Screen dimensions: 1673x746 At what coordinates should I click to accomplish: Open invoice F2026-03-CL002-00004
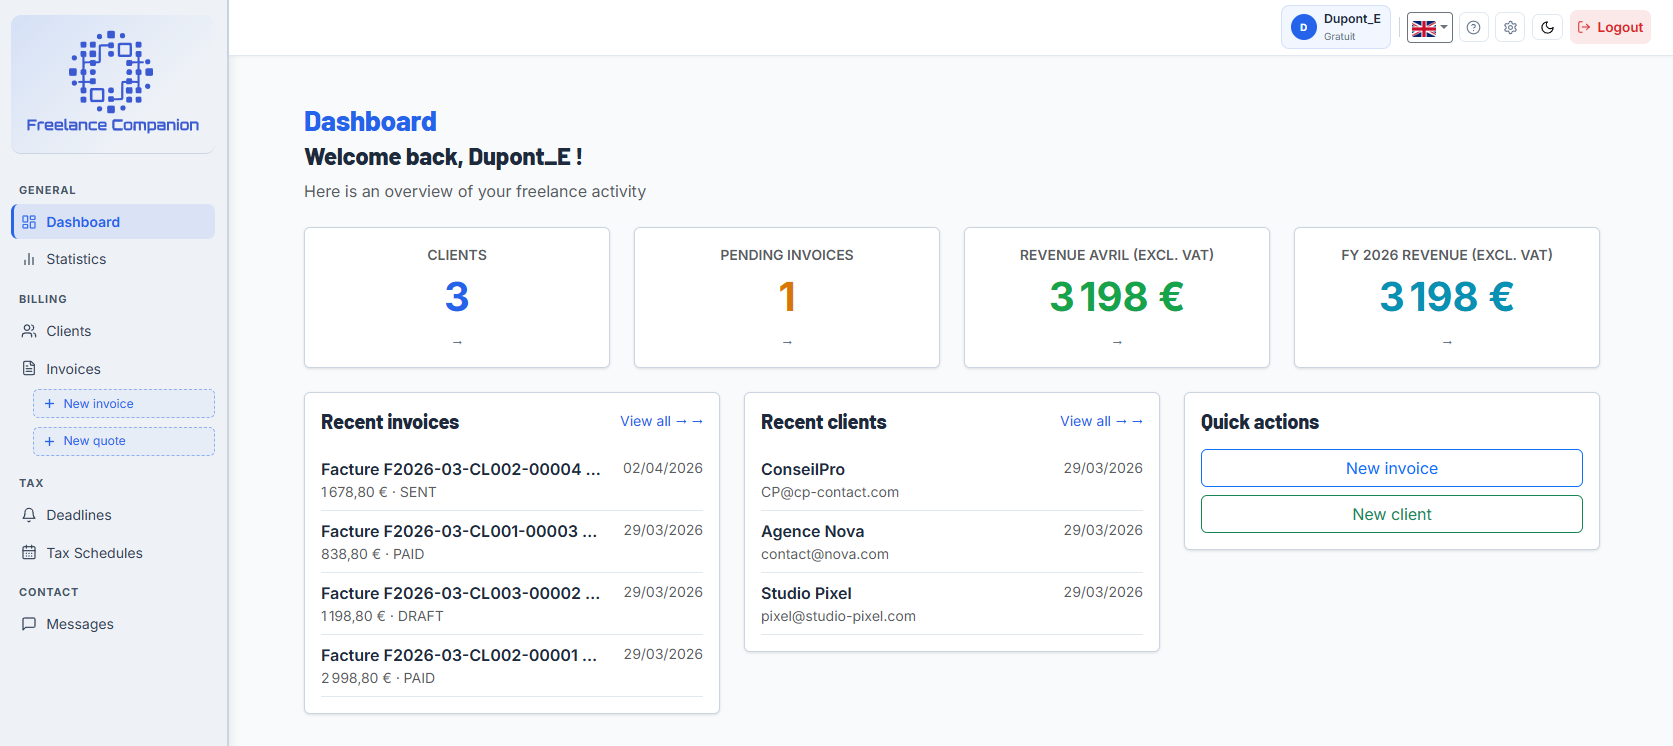512,480
